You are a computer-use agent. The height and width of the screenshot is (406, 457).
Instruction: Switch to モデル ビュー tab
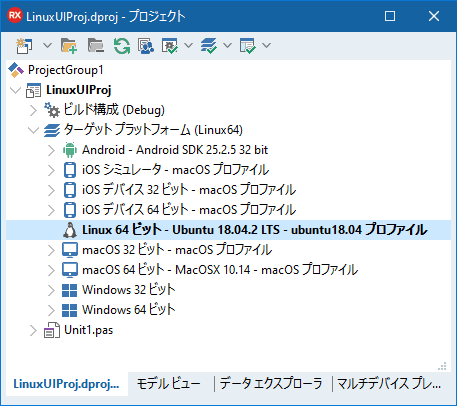169,384
